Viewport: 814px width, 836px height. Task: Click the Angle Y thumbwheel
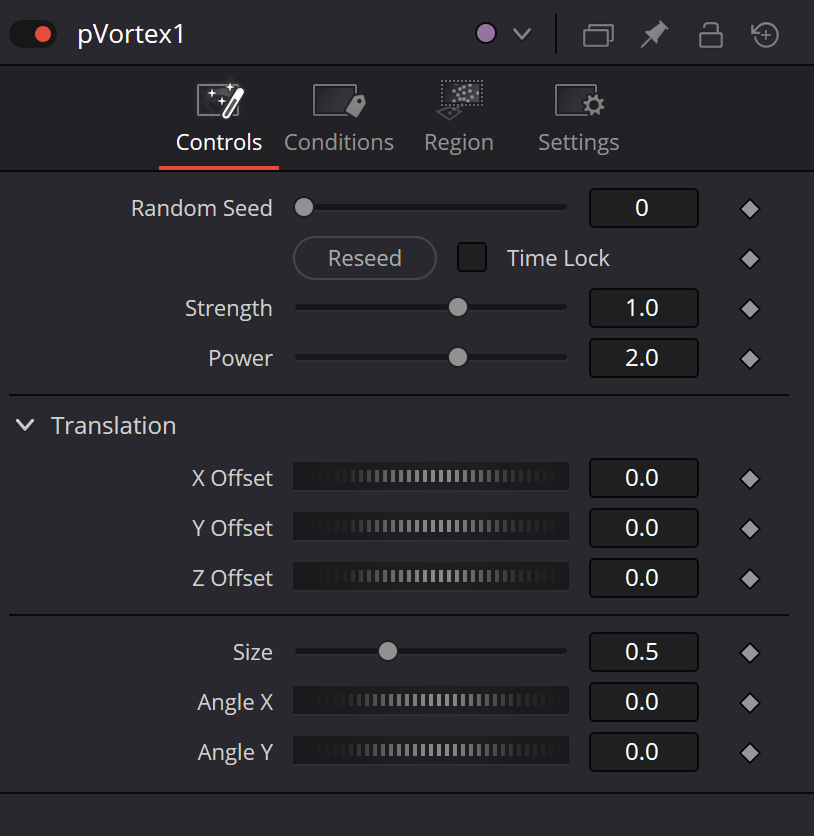click(x=431, y=750)
